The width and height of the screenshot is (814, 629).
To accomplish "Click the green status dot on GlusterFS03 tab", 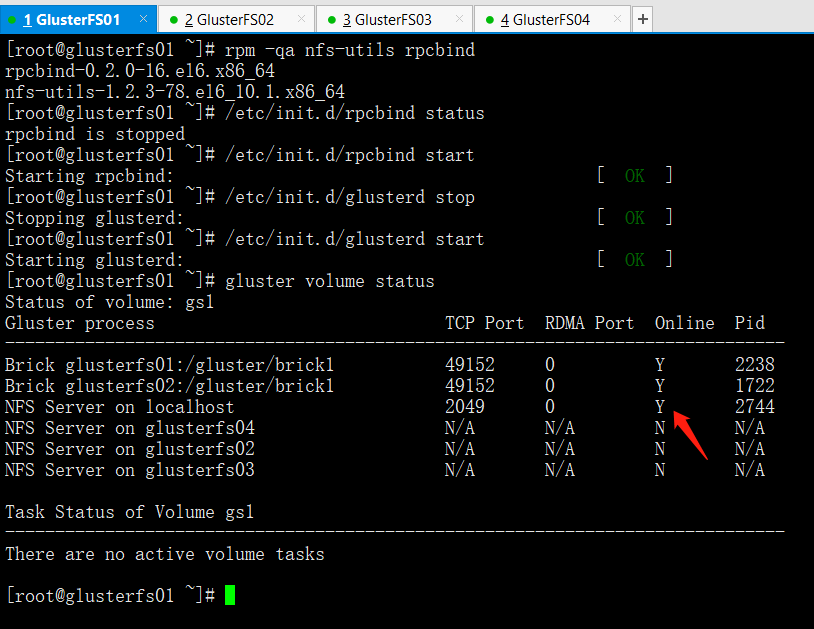I will tap(332, 20).
